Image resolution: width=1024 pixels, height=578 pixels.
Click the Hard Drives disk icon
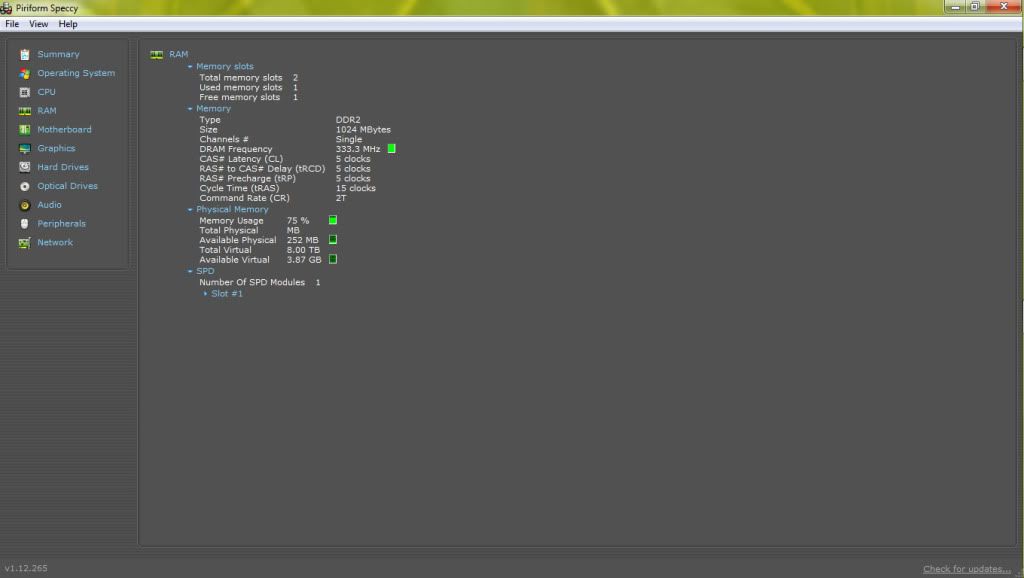(25, 167)
